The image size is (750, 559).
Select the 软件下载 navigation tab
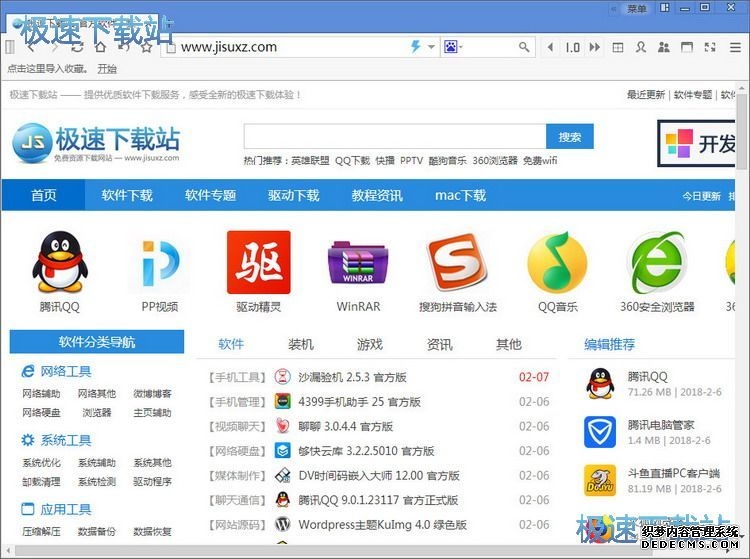(127, 195)
